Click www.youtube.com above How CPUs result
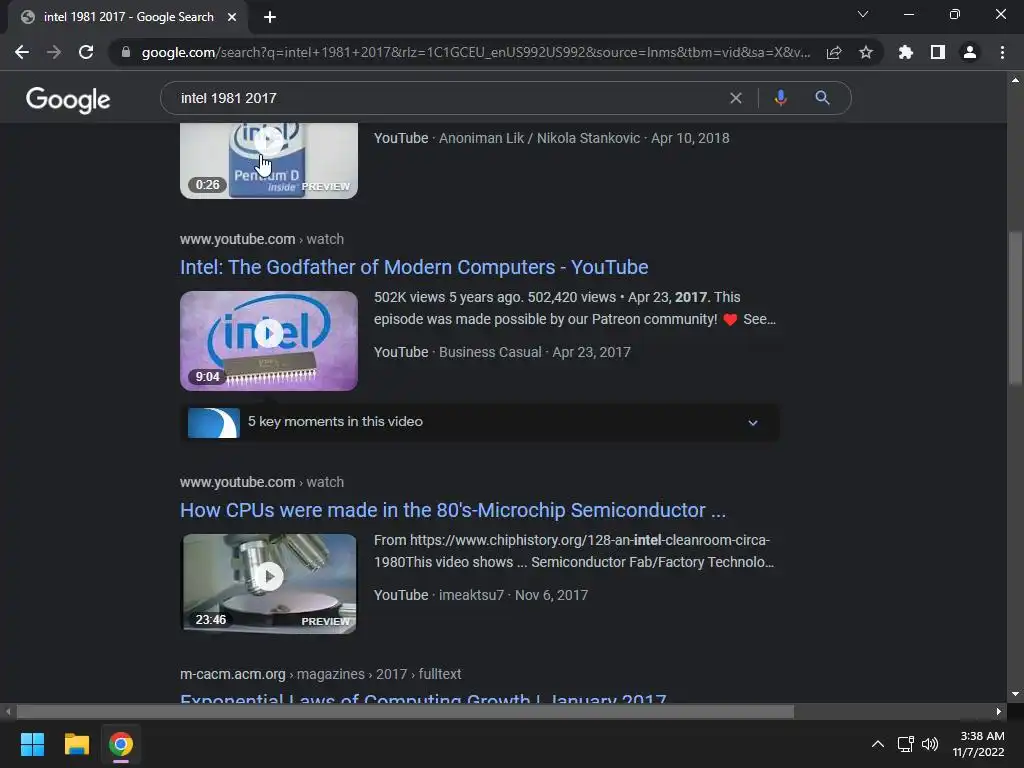The image size is (1024, 768). [x=238, y=482]
